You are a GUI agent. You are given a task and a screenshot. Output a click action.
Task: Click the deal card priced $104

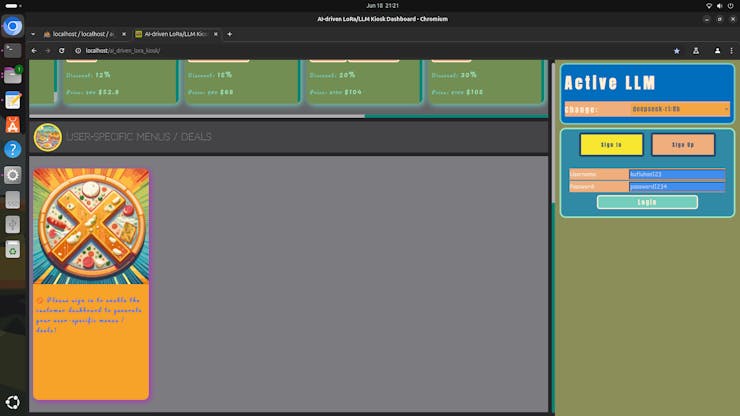pyautogui.click(x=363, y=81)
